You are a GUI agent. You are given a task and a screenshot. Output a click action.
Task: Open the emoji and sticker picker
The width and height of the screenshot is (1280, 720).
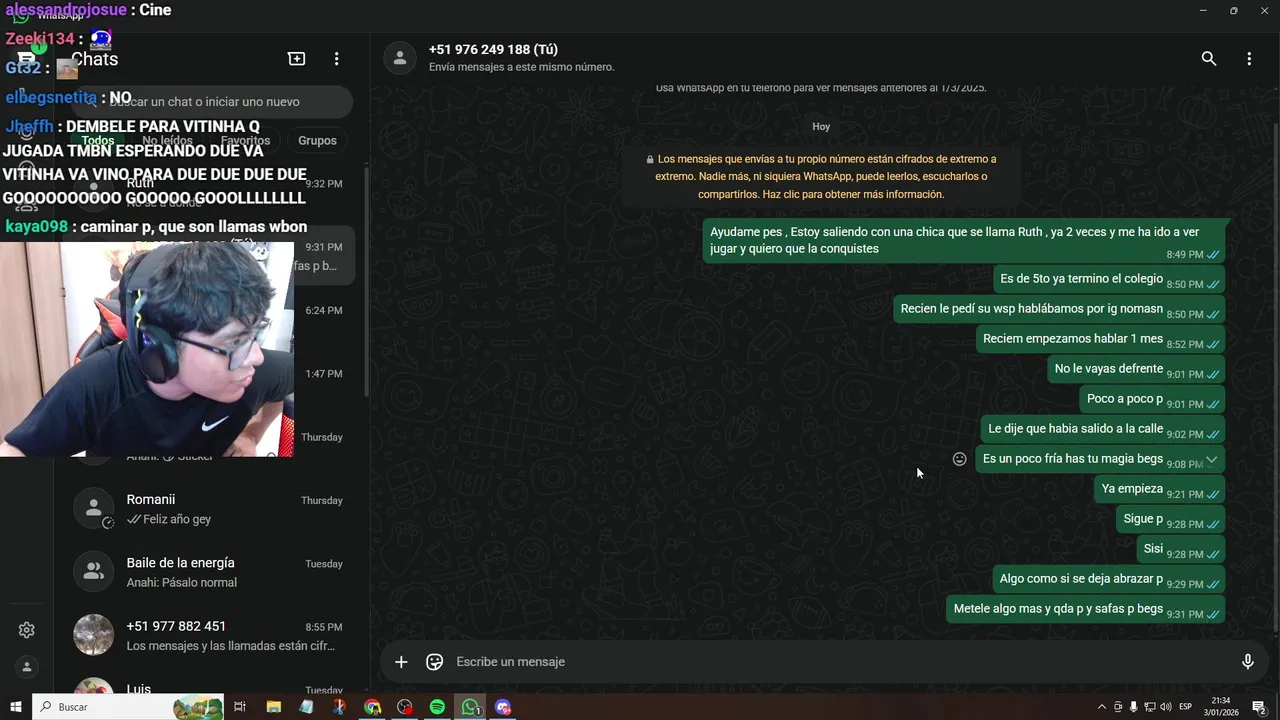click(x=435, y=662)
